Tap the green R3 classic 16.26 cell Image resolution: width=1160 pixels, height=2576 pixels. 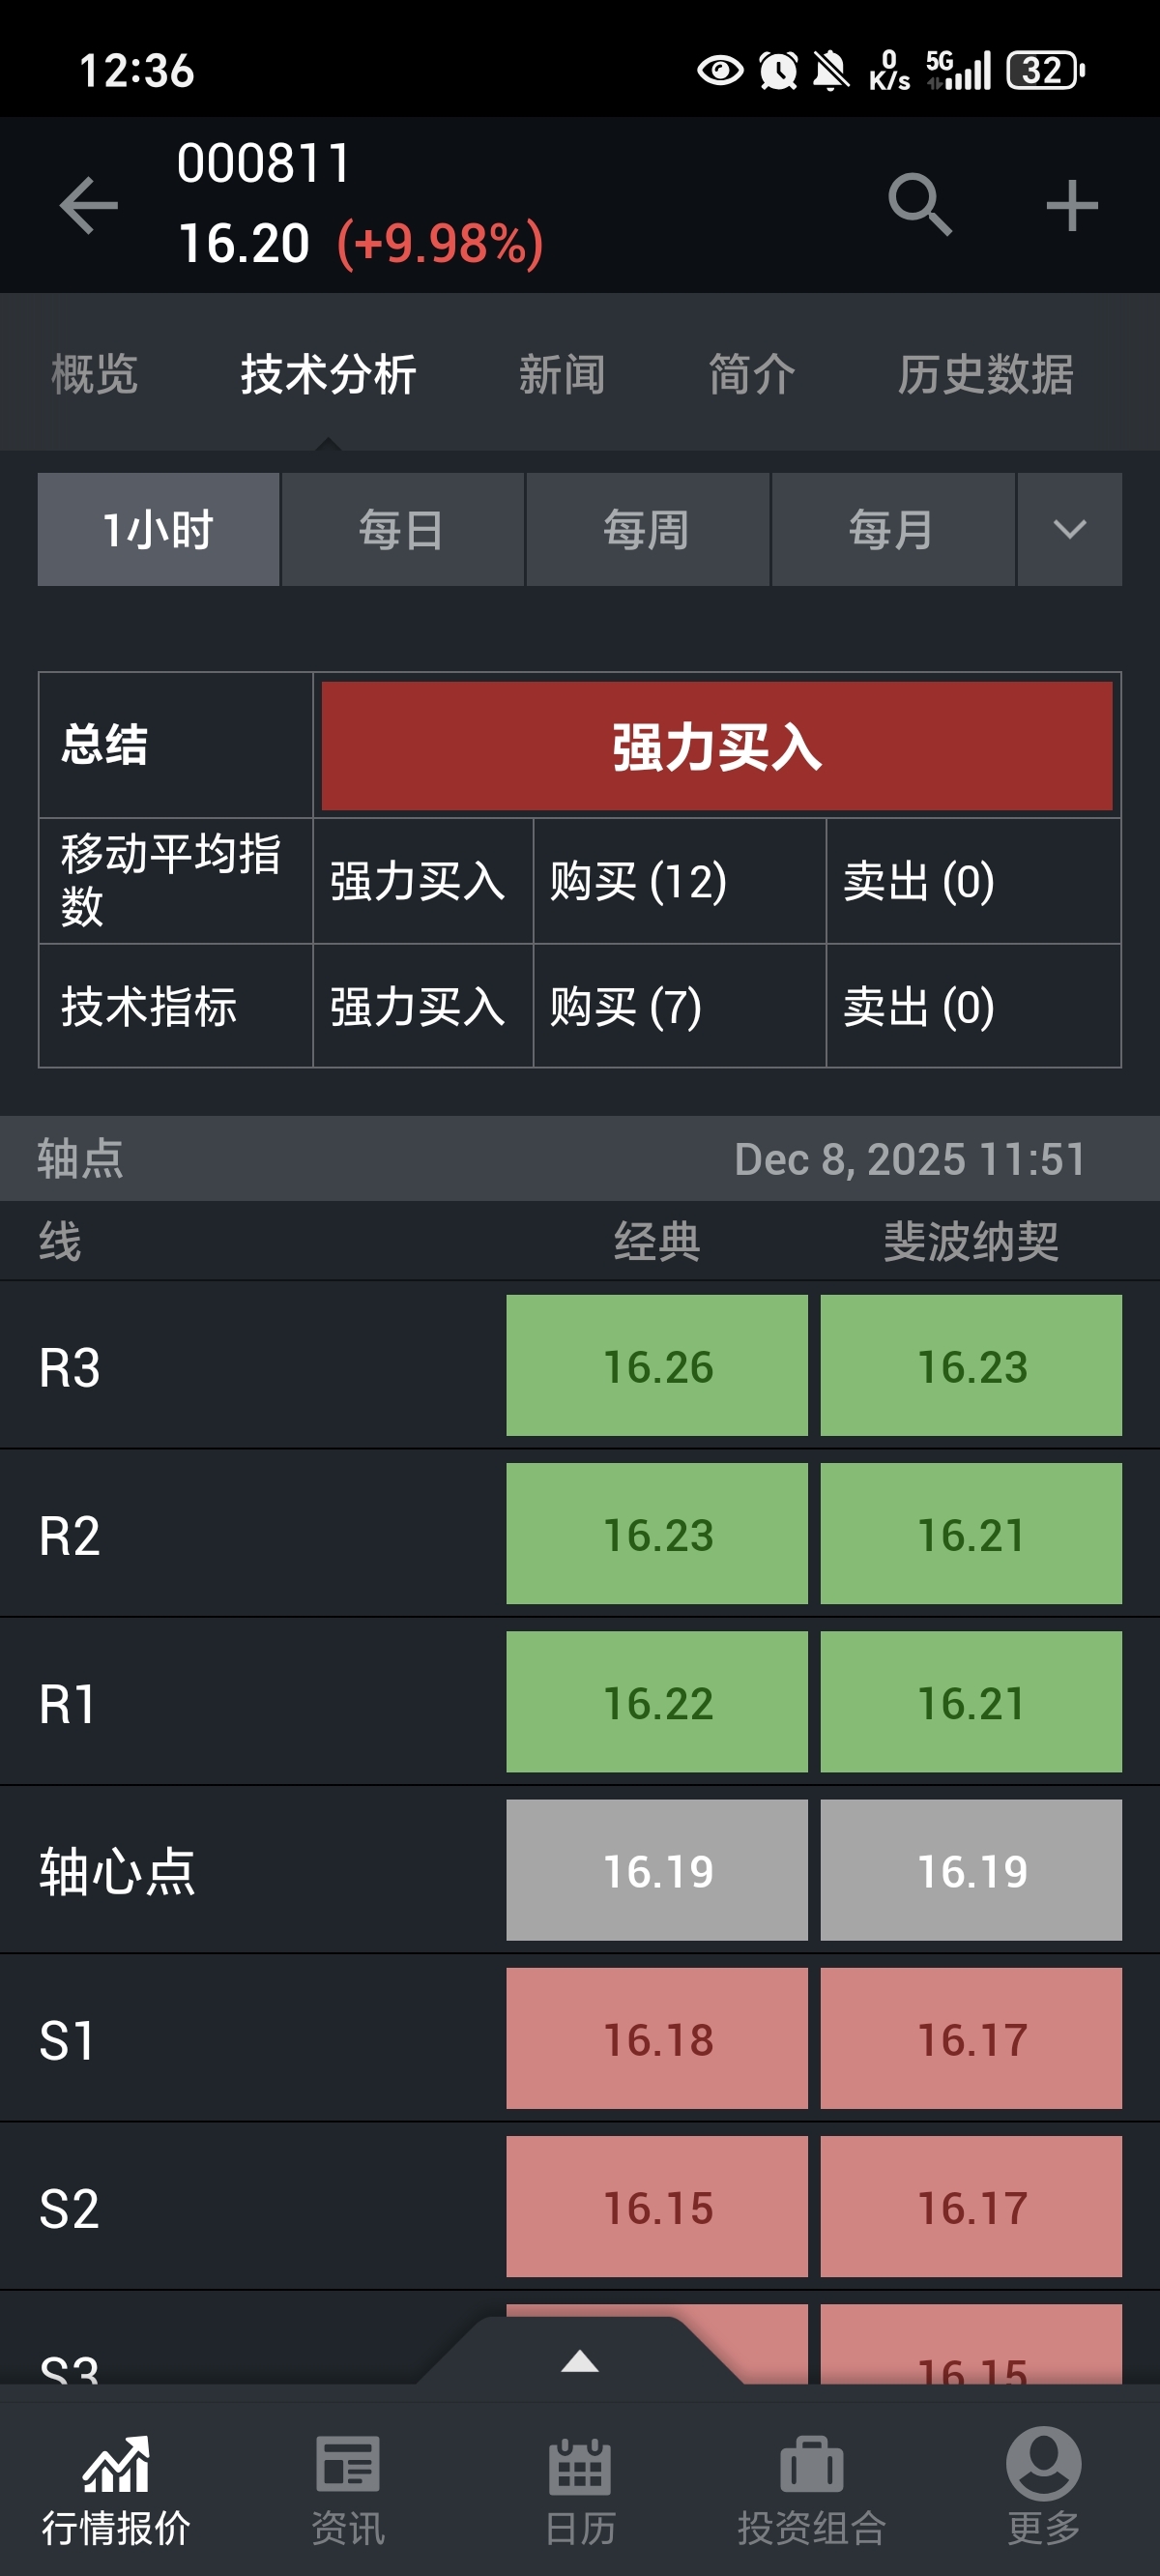click(657, 1366)
